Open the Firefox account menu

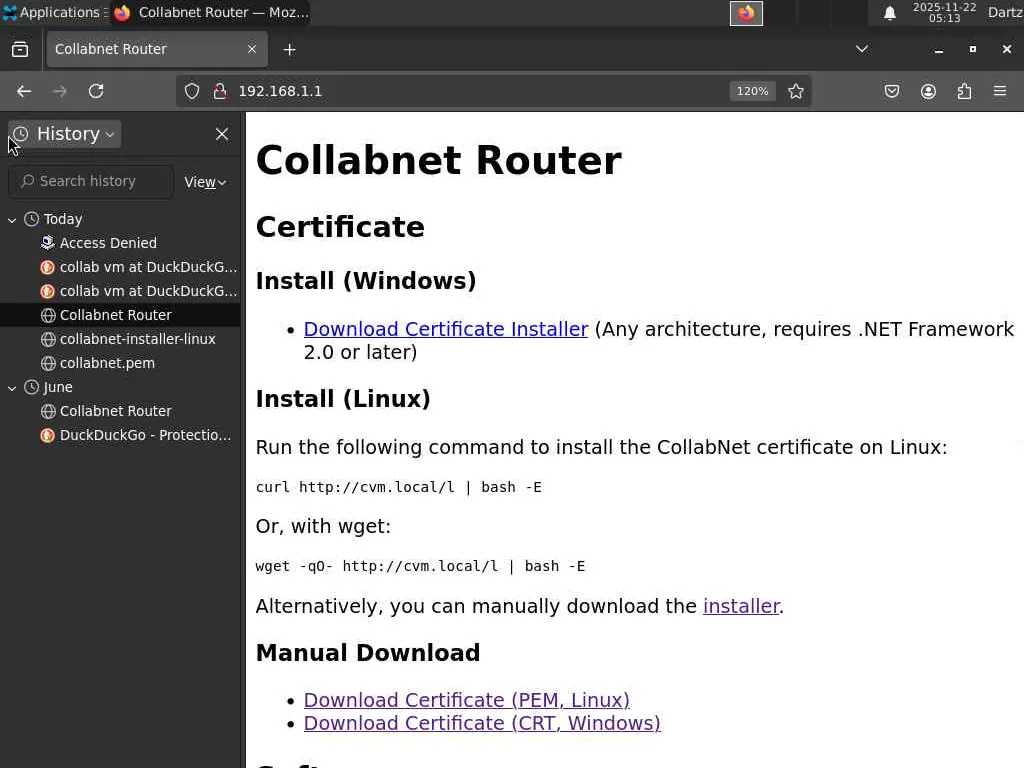coord(928,91)
